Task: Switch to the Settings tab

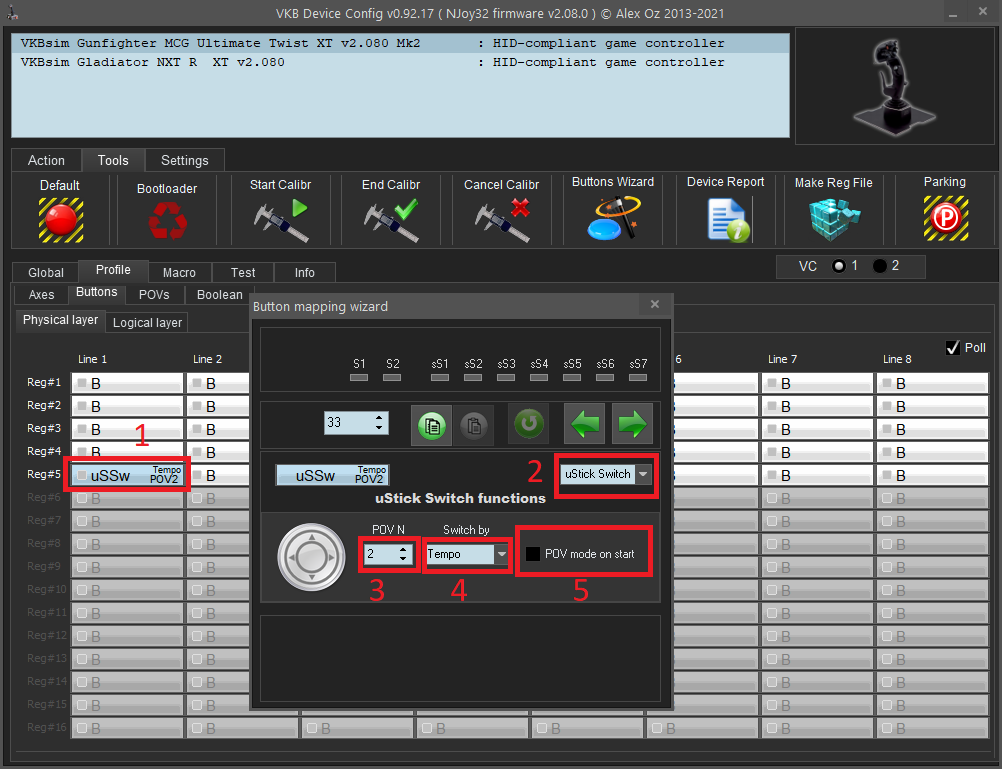Action: [x=185, y=160]
